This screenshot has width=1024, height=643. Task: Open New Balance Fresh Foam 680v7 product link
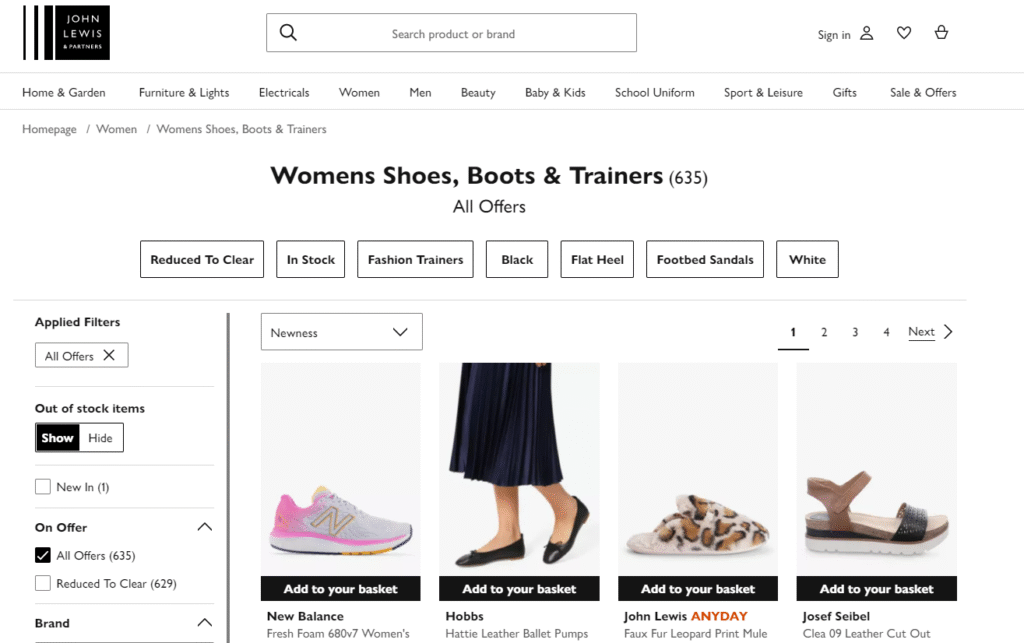[338, 633]
